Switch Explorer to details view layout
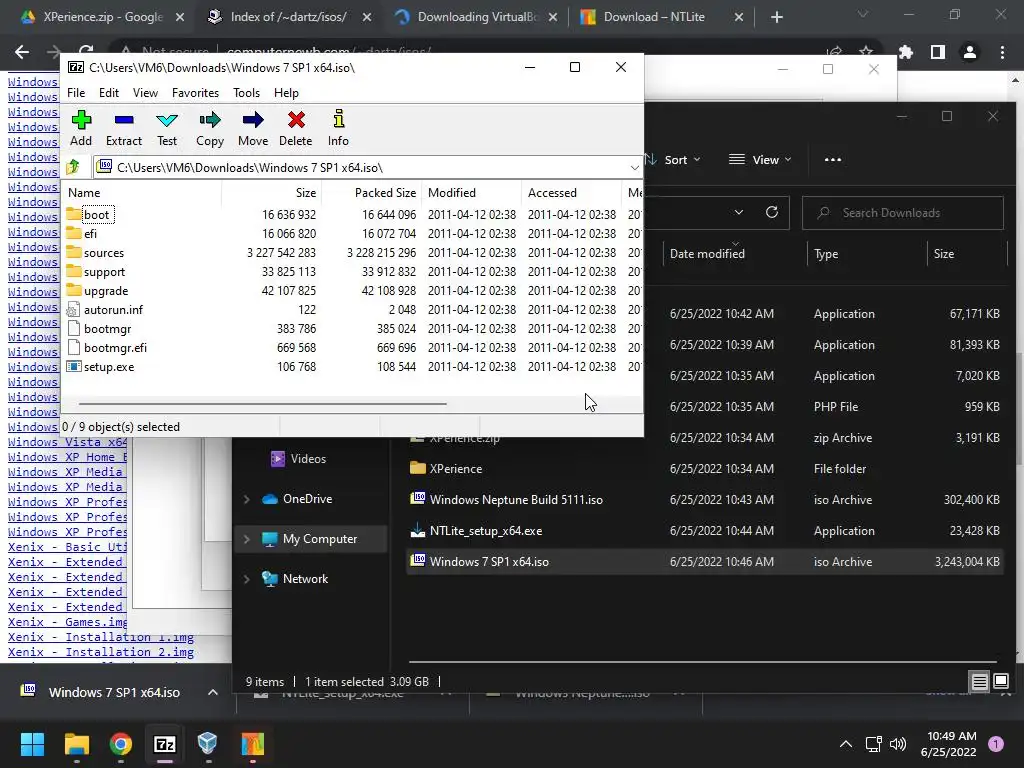 [980, 681]
